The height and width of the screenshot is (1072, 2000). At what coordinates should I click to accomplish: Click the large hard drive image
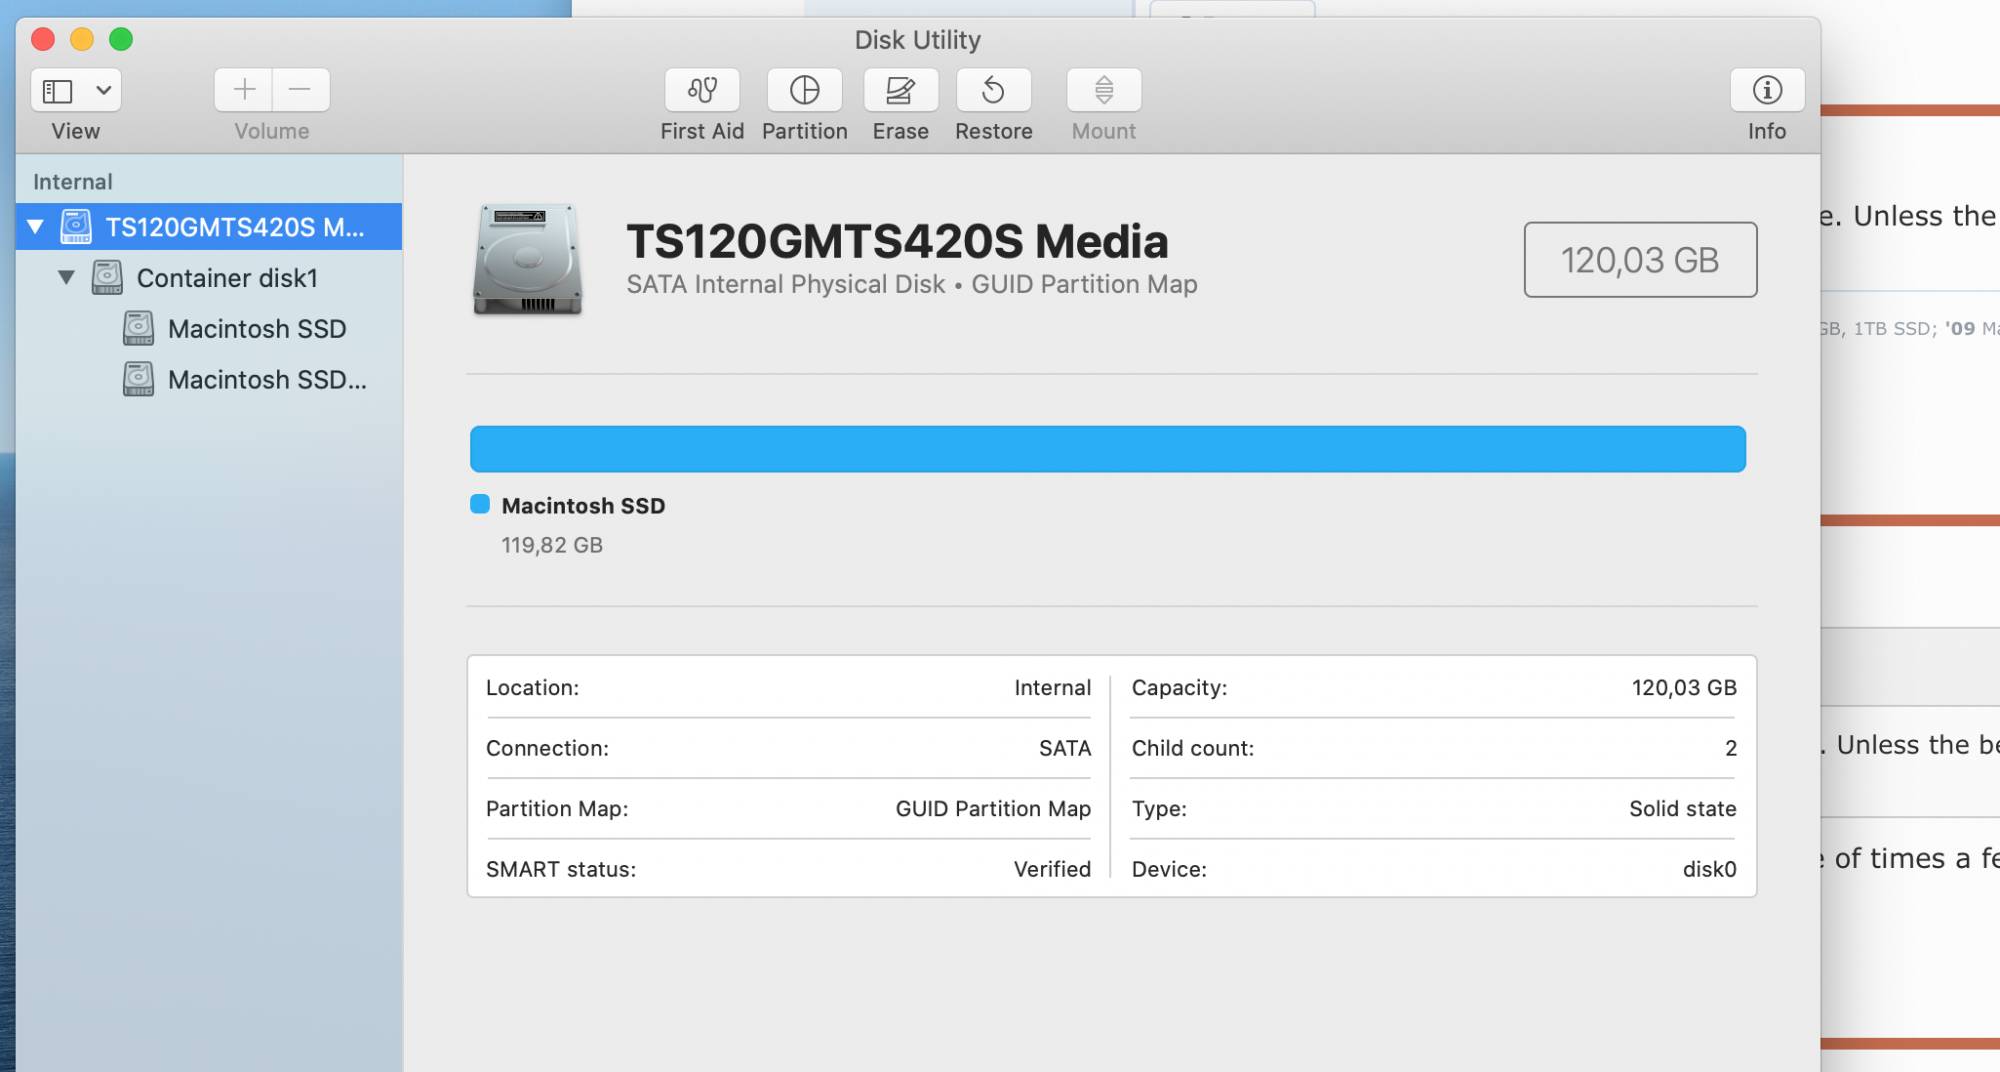[527, 260]
